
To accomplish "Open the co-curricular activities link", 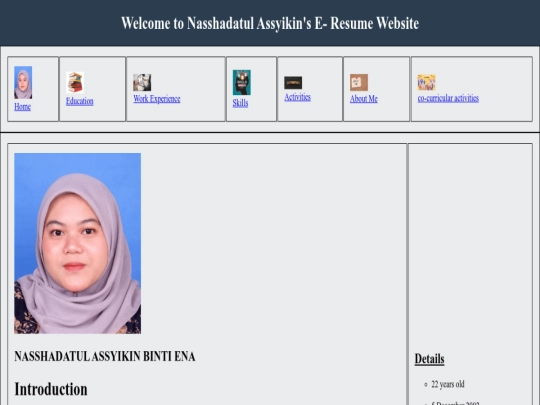I will pyautogui.click(x=448, y=98).
